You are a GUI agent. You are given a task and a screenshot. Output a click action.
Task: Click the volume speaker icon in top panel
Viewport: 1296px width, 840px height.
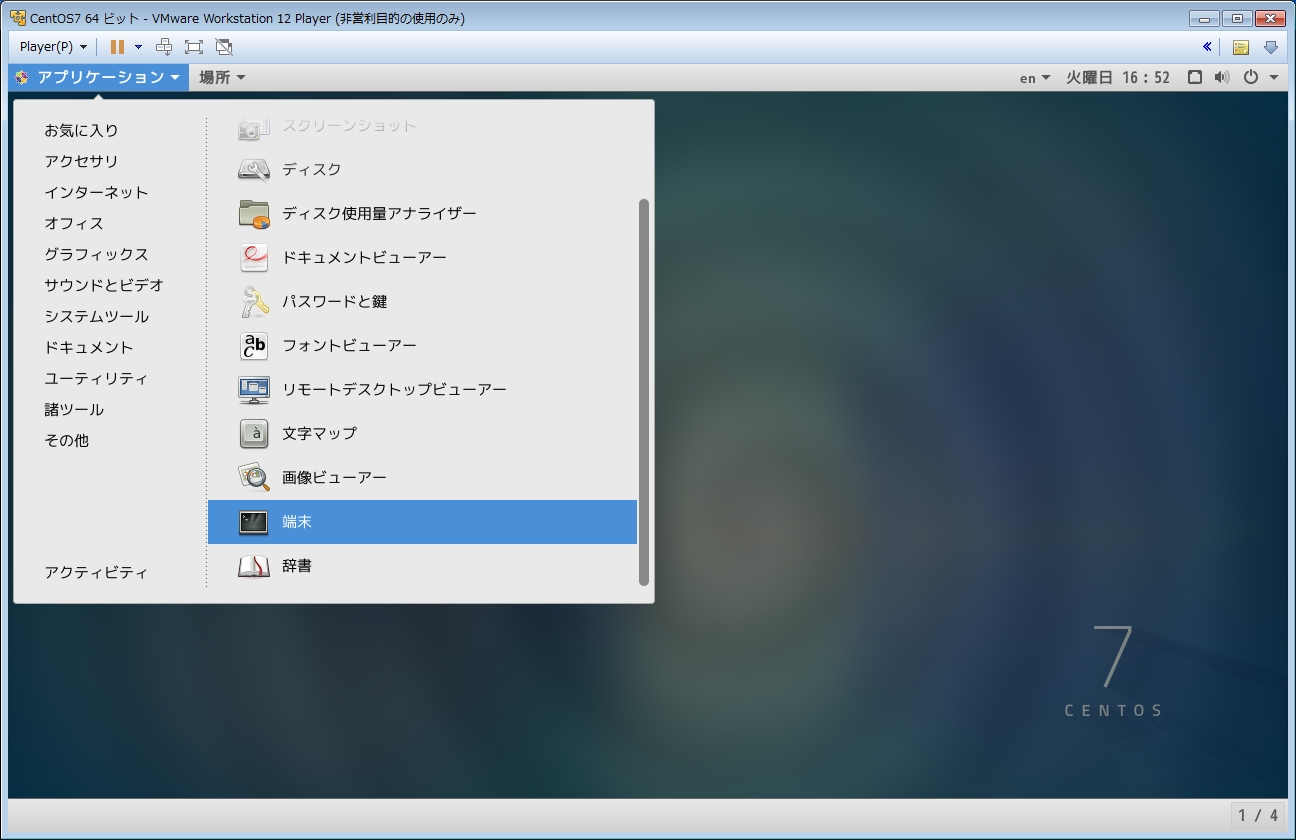click(x=1221, y=77)
